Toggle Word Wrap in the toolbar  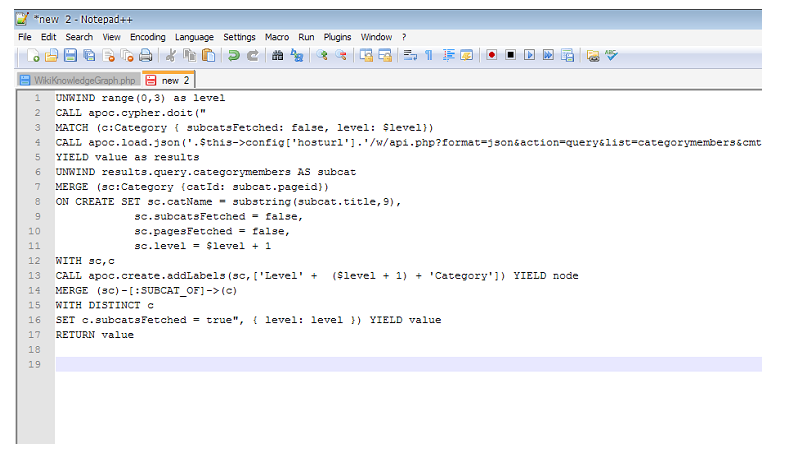(x=410, y=56)
